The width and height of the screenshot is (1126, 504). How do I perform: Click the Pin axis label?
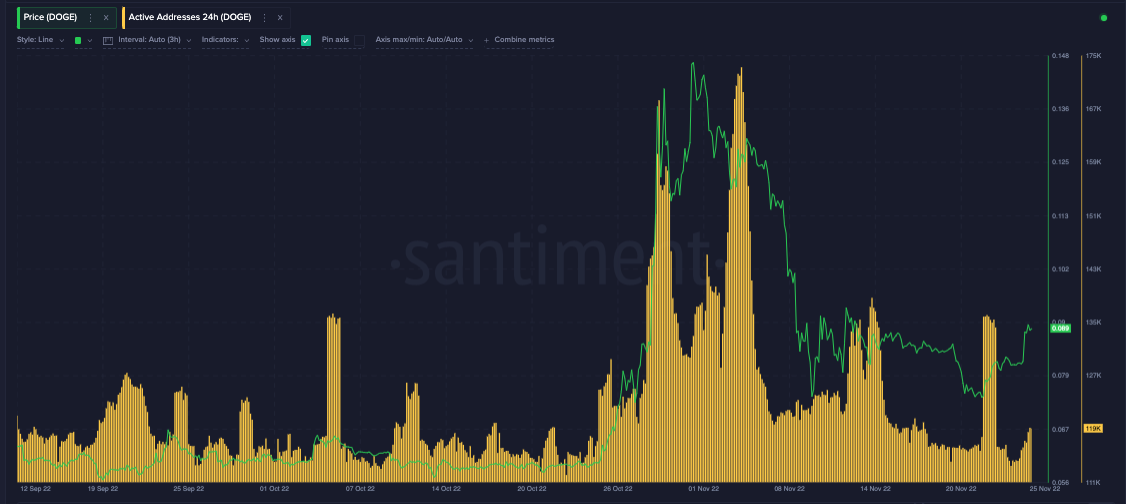[x=335, y=40]
